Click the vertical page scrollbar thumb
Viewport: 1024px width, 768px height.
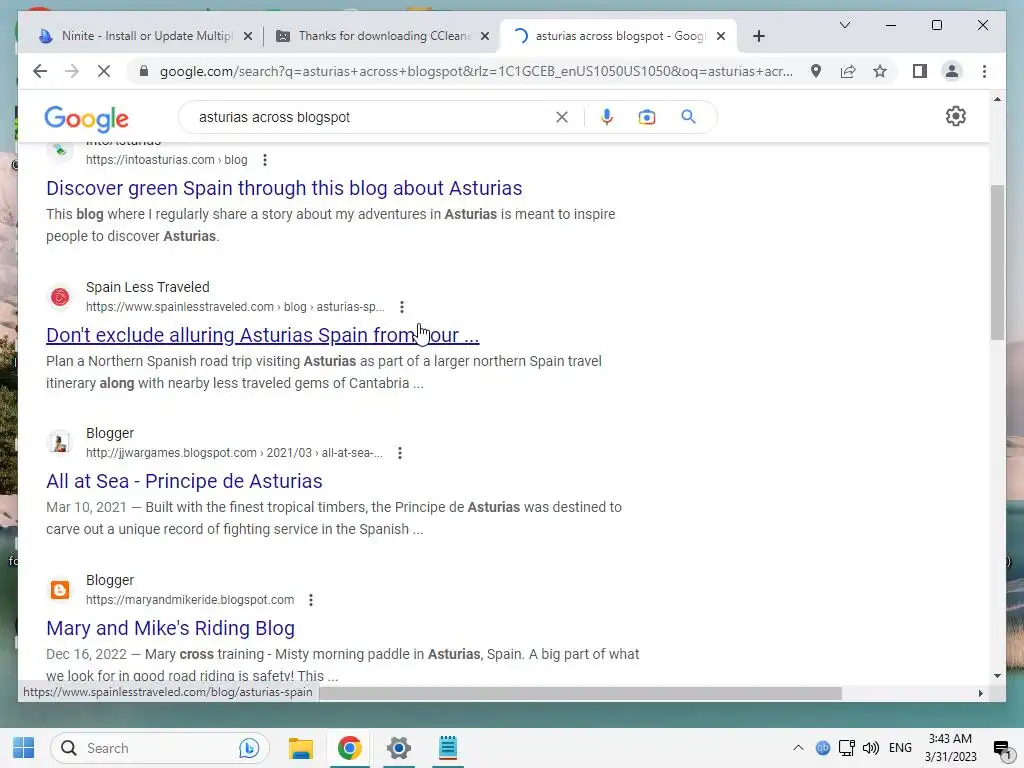997,263
